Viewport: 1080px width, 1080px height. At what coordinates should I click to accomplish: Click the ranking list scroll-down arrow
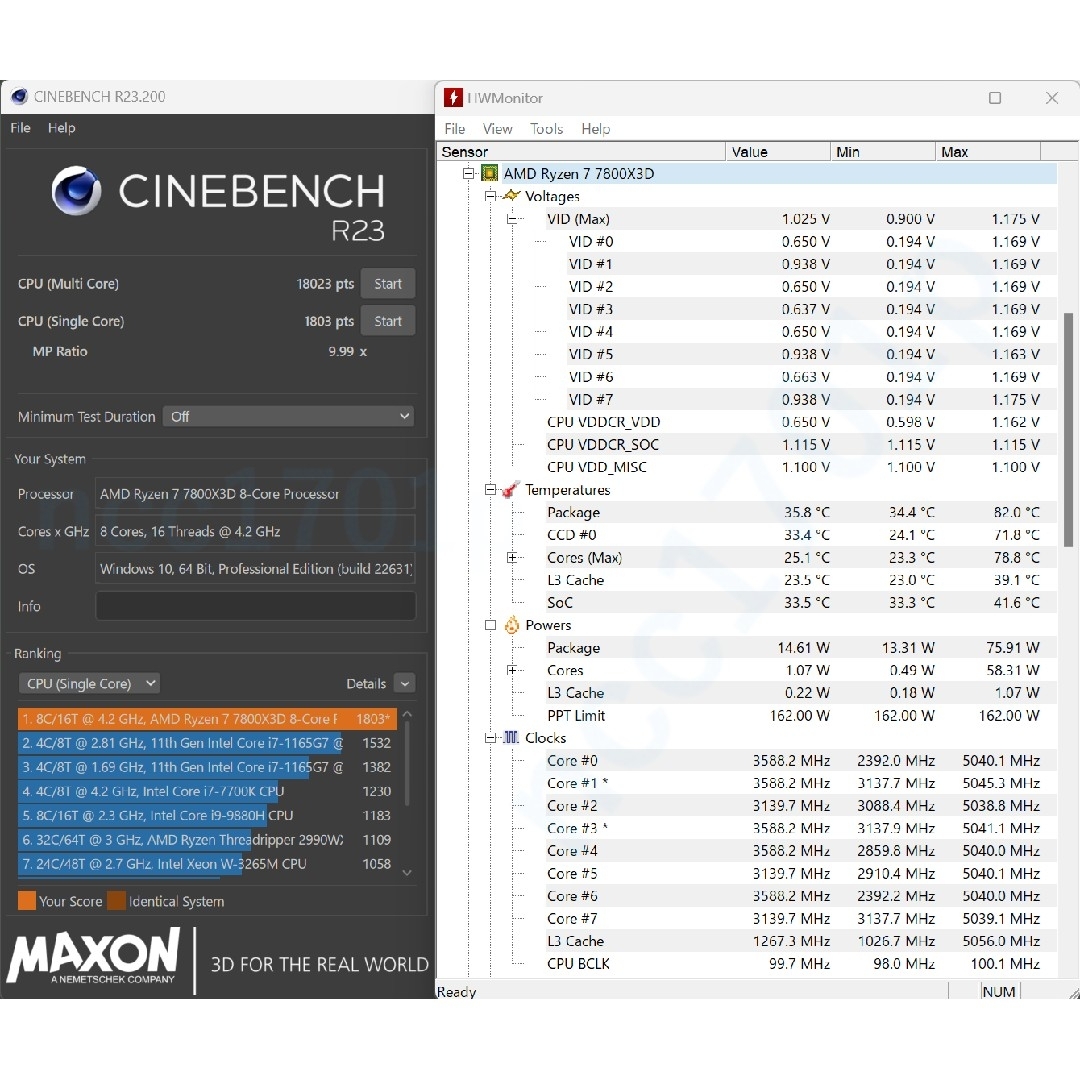407,872
